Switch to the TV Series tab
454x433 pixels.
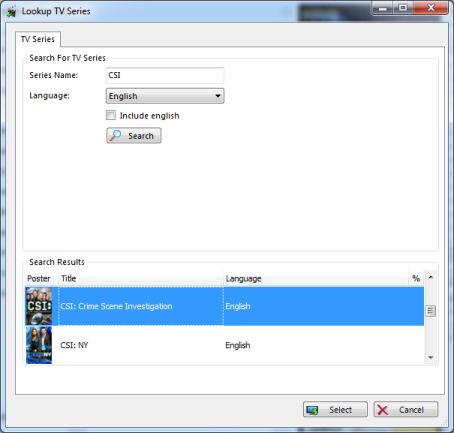38,39
